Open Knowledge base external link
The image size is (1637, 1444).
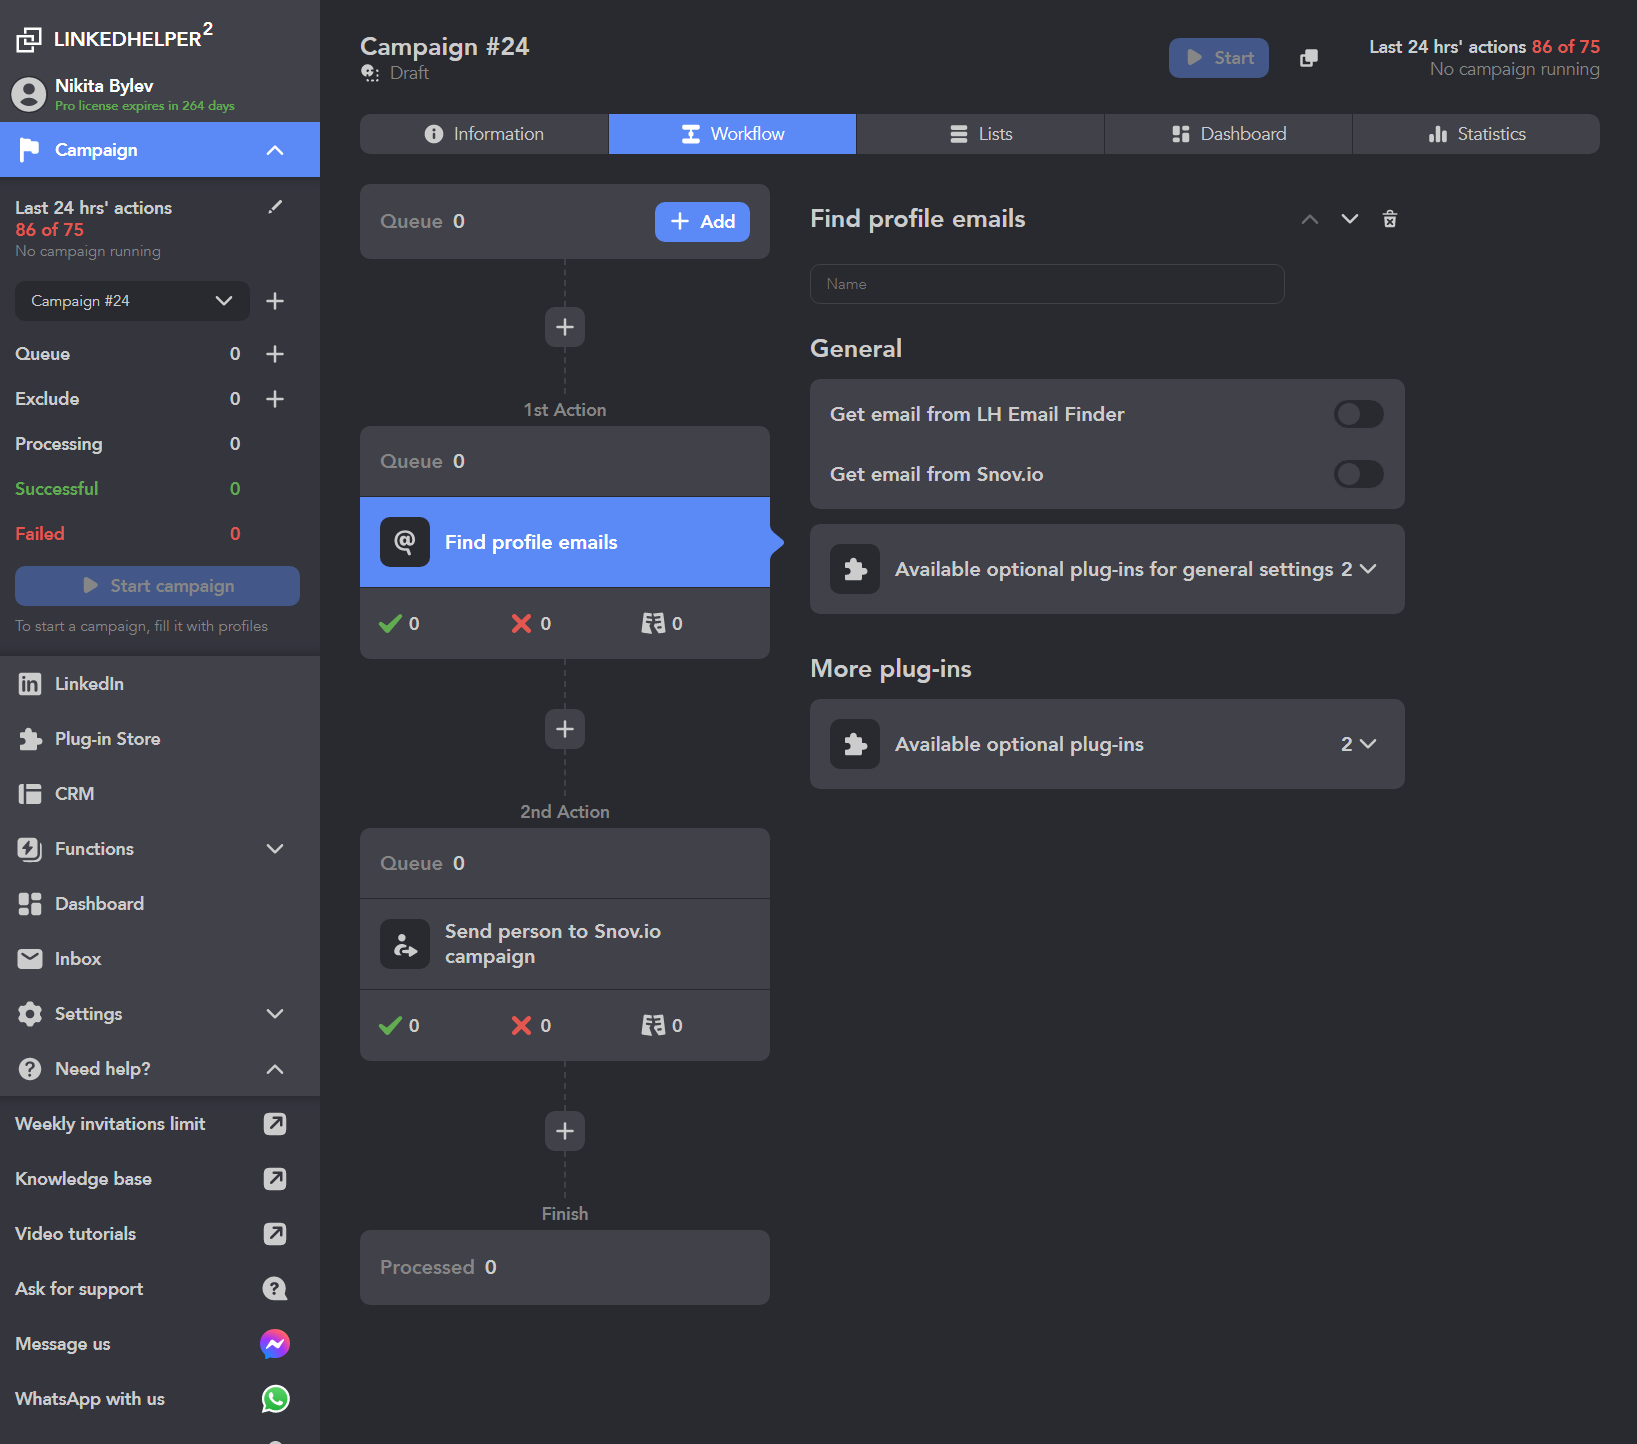tap(275, 1179)
